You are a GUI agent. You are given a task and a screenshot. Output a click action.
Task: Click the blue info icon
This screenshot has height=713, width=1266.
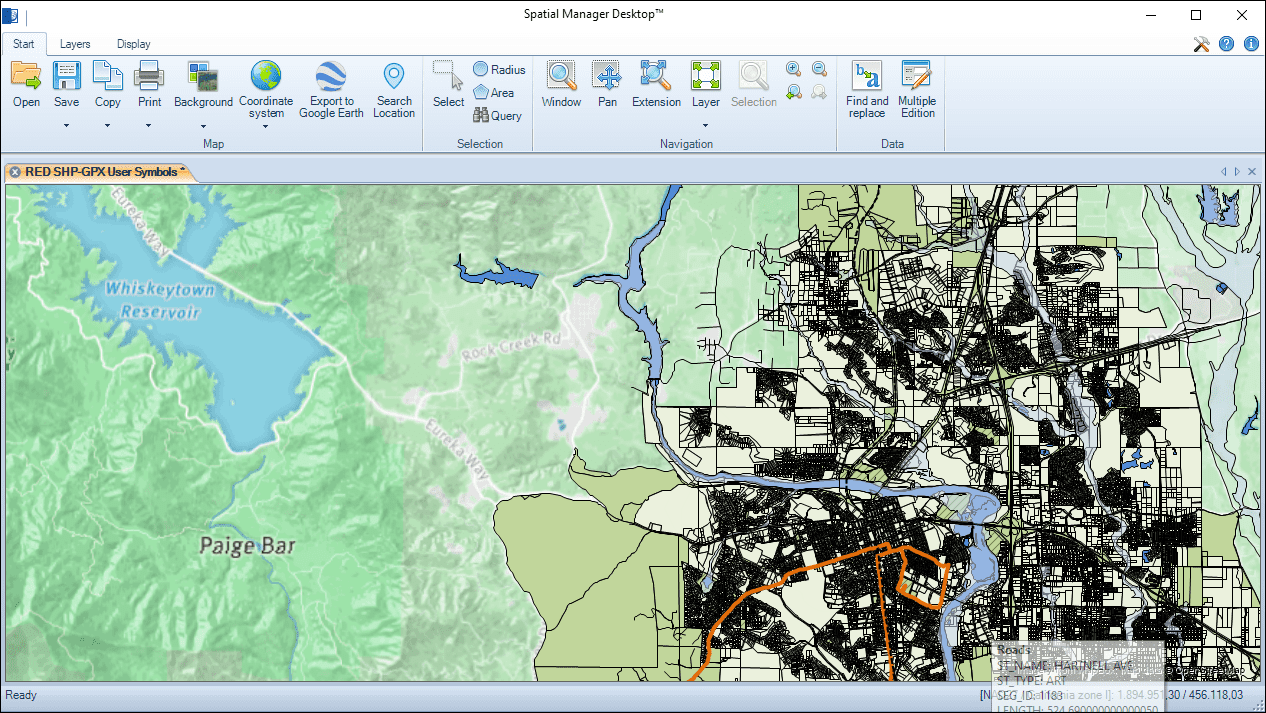click(x=1250, y=44)
